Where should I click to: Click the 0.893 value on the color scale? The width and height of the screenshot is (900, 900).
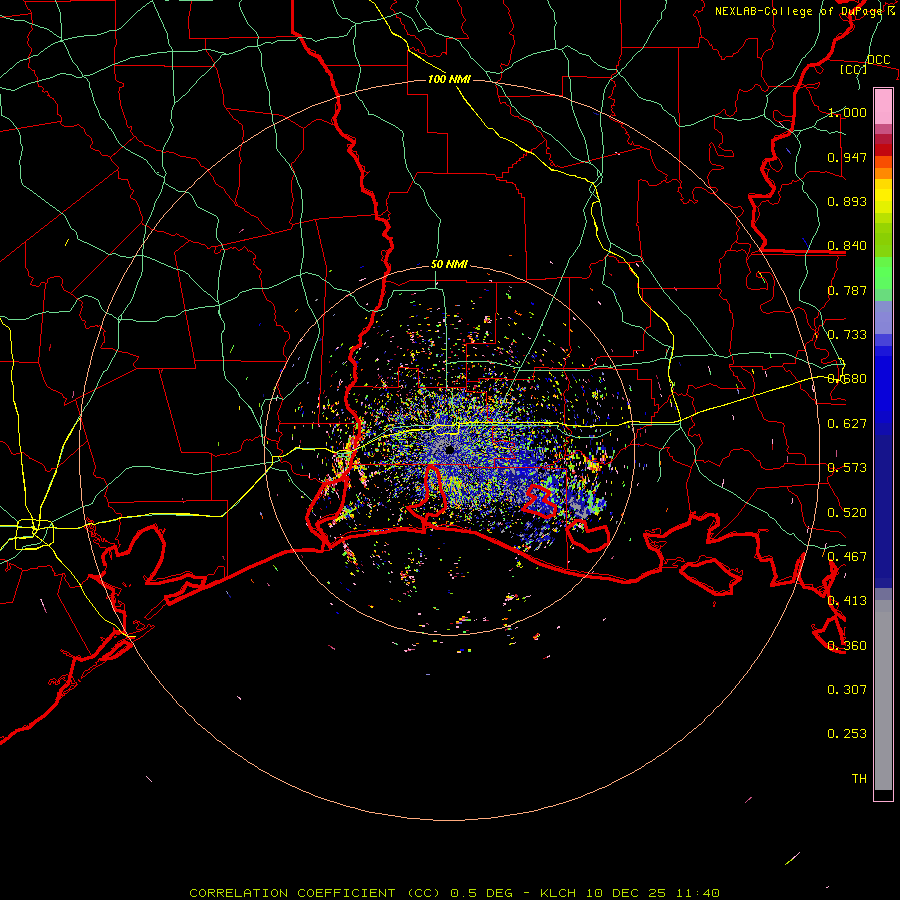(x=847, y=201)
